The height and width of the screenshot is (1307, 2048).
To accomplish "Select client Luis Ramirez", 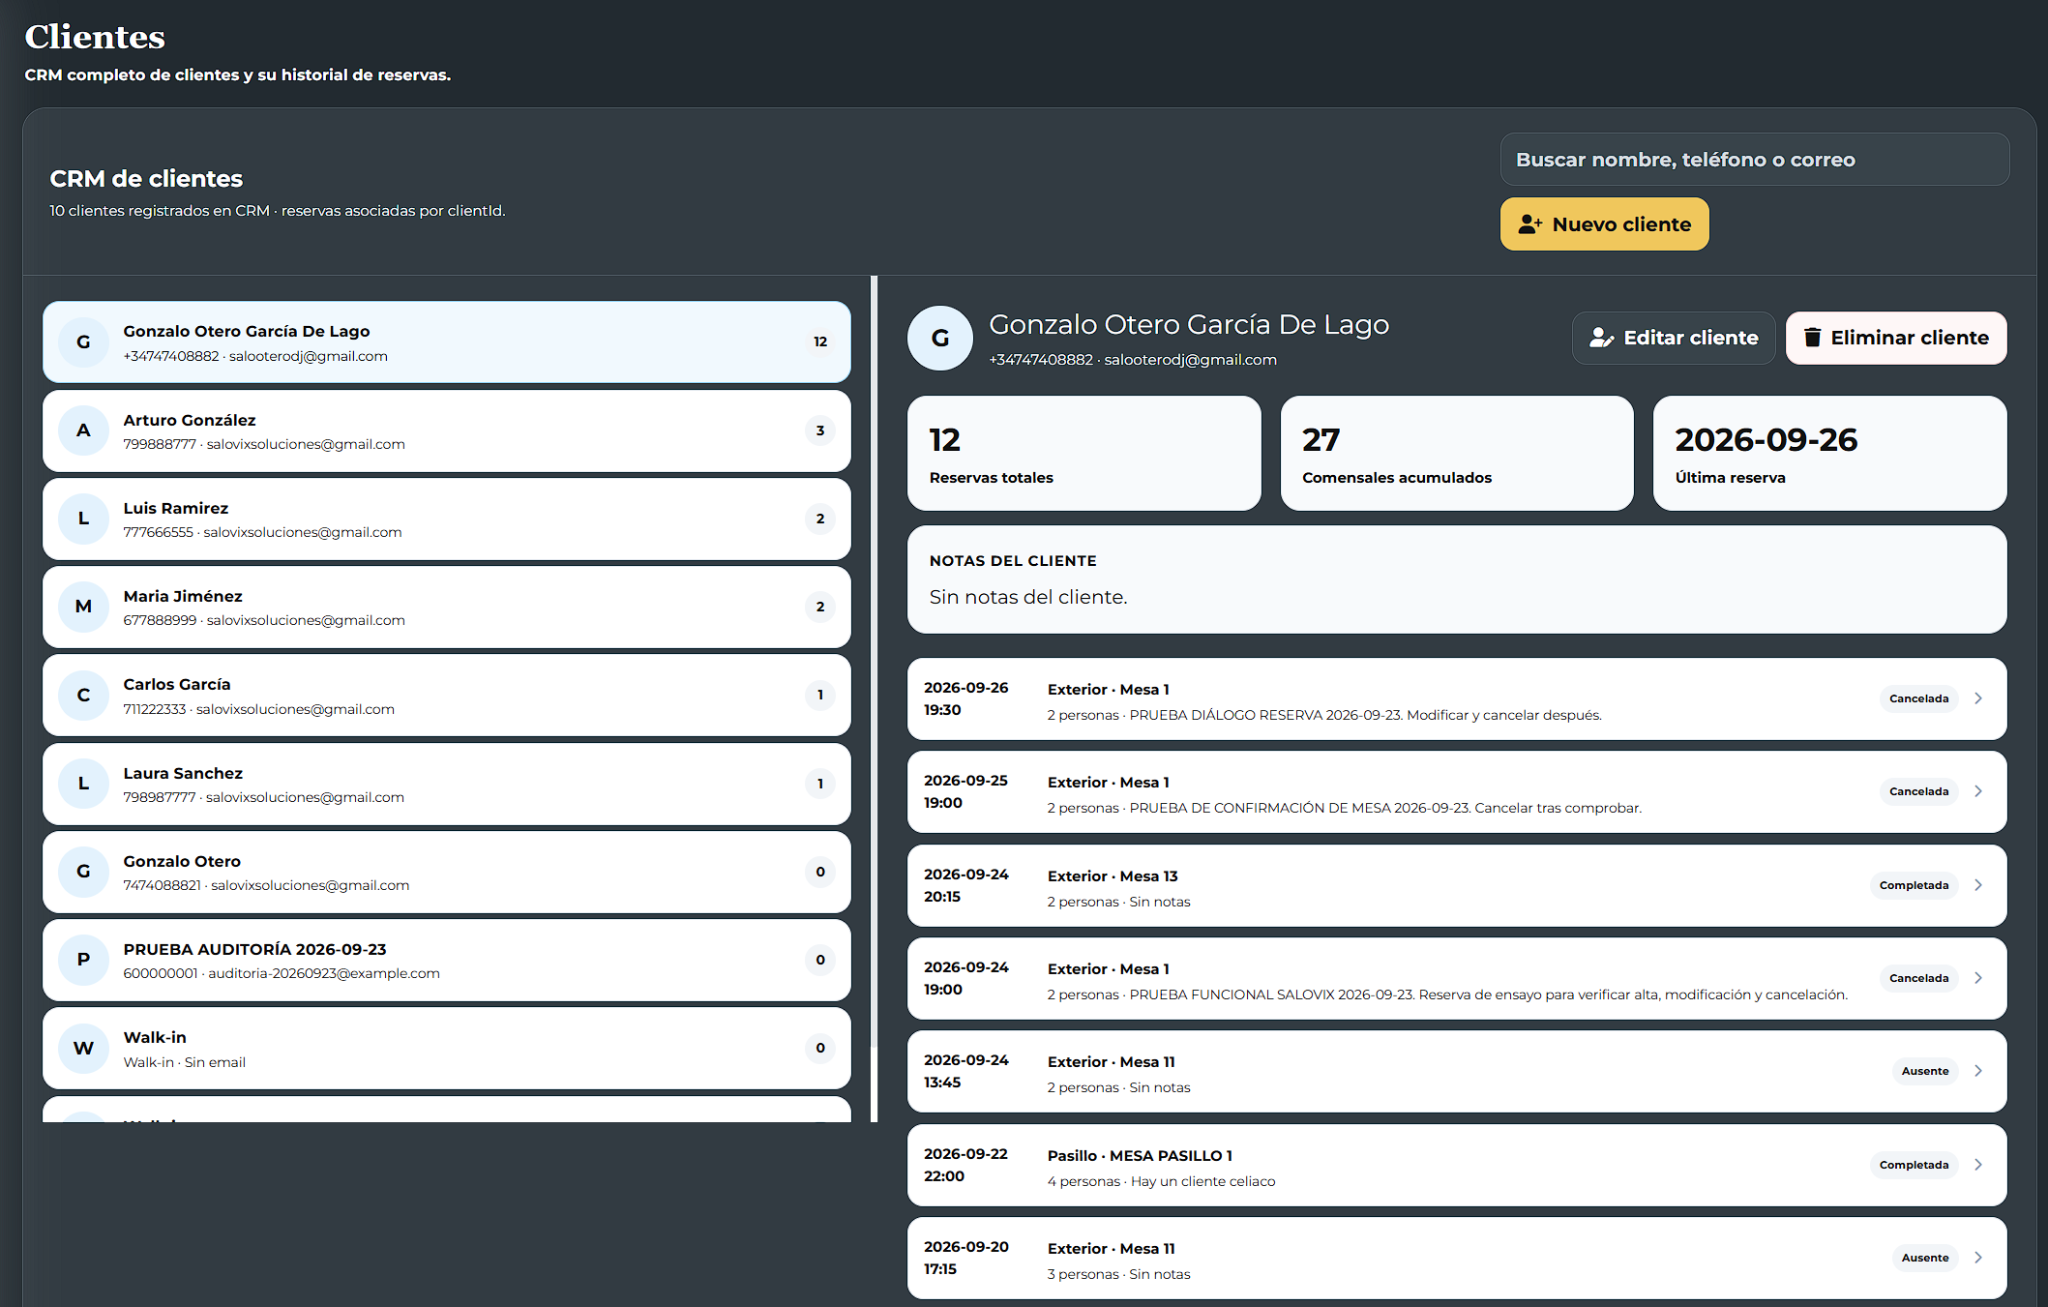I will tap(446, 519).
